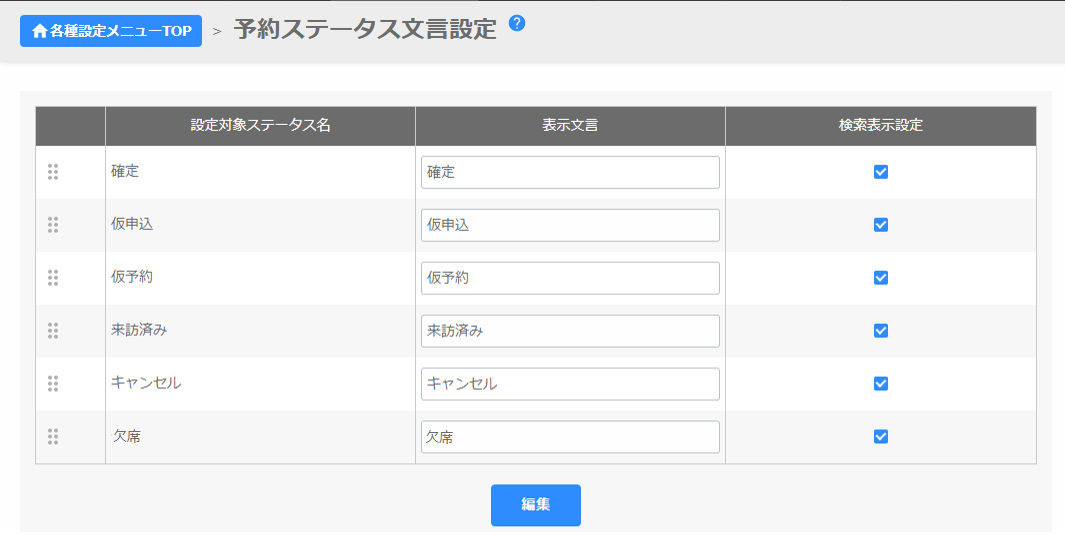Click drag handle icon for 仮予約 row
The image size is (1065, 536).
click(53, 278)
